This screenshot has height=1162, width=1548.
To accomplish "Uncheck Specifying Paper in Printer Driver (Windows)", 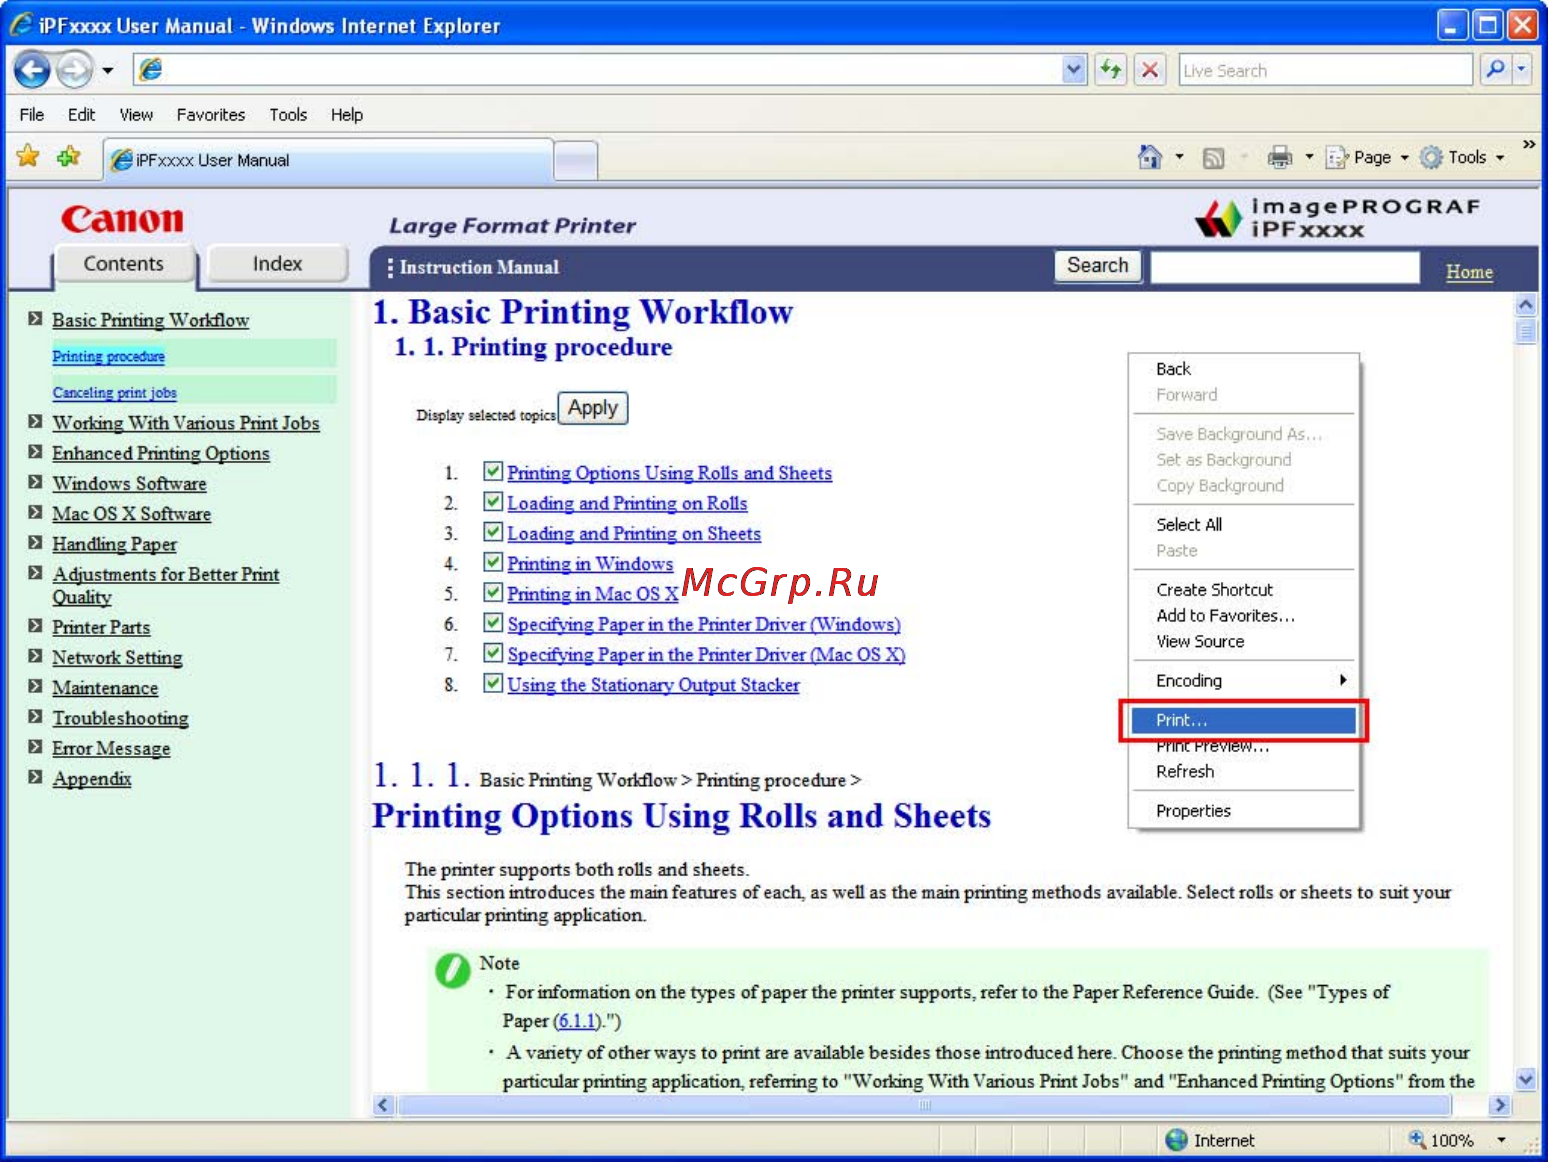I will pyautogui.click(x=493, y=622).
